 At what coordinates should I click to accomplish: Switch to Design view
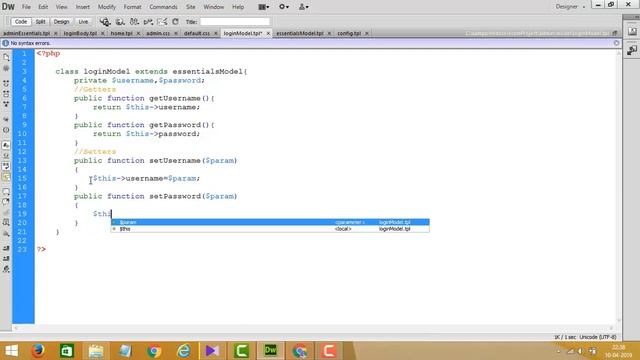tap(61, 22)
